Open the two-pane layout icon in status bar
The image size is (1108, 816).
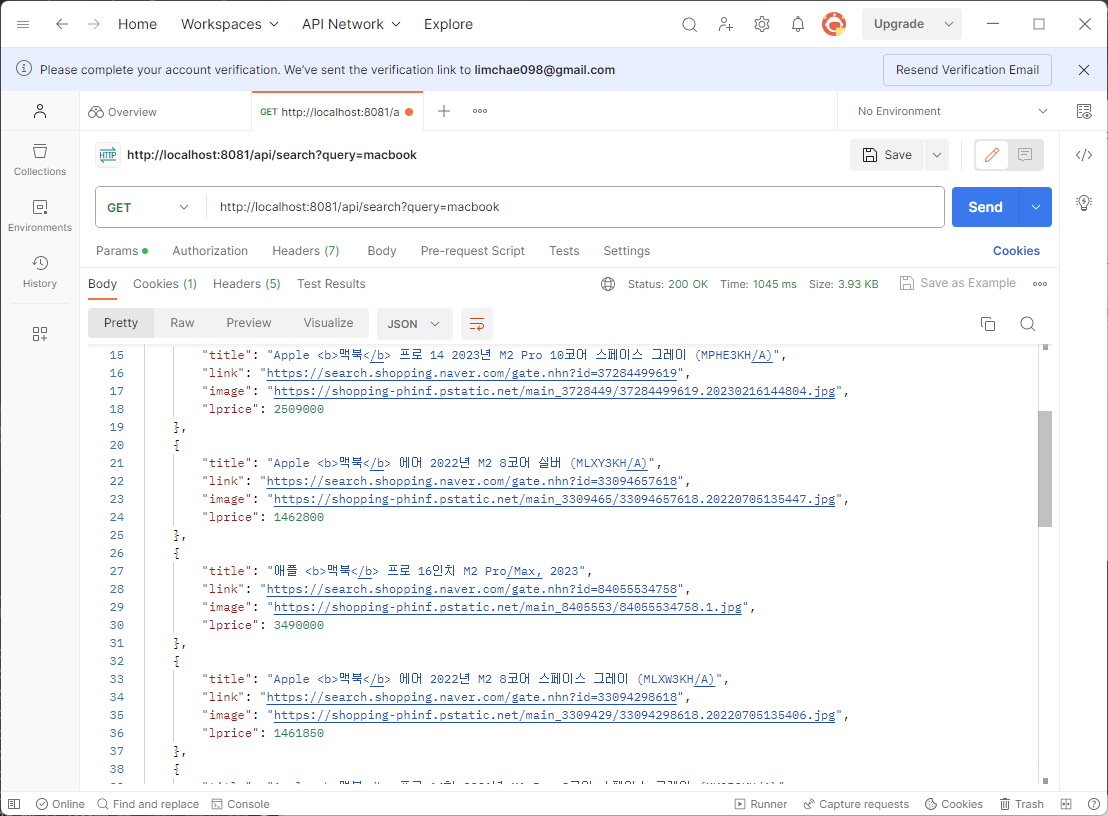(1066, 804)
